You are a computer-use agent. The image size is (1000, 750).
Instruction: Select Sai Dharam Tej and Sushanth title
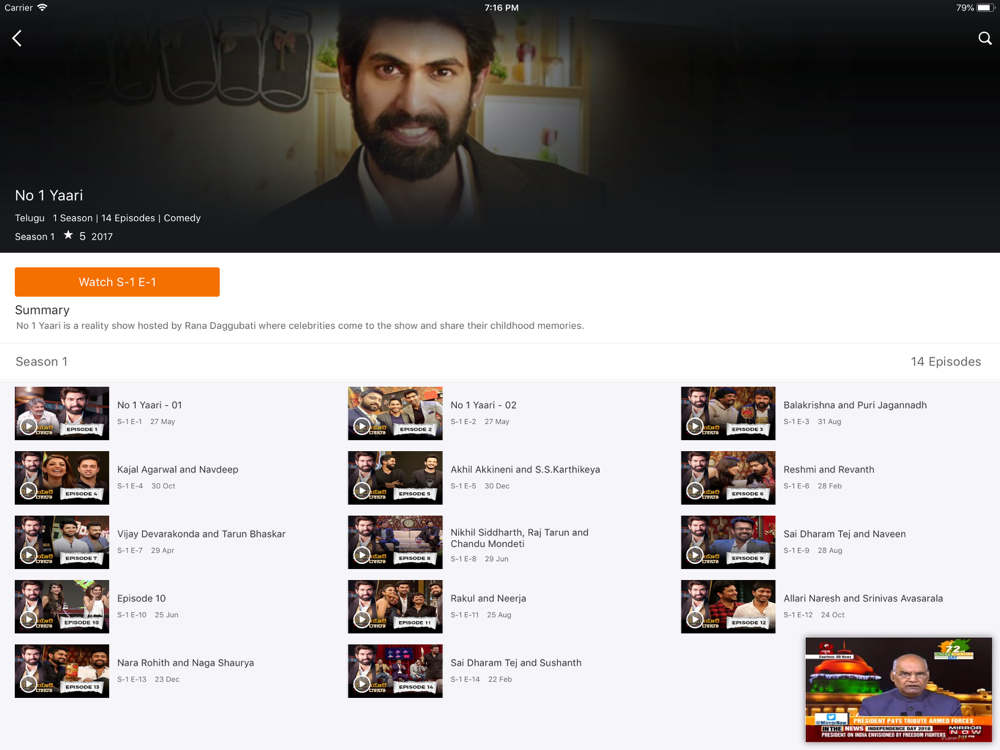516,663
